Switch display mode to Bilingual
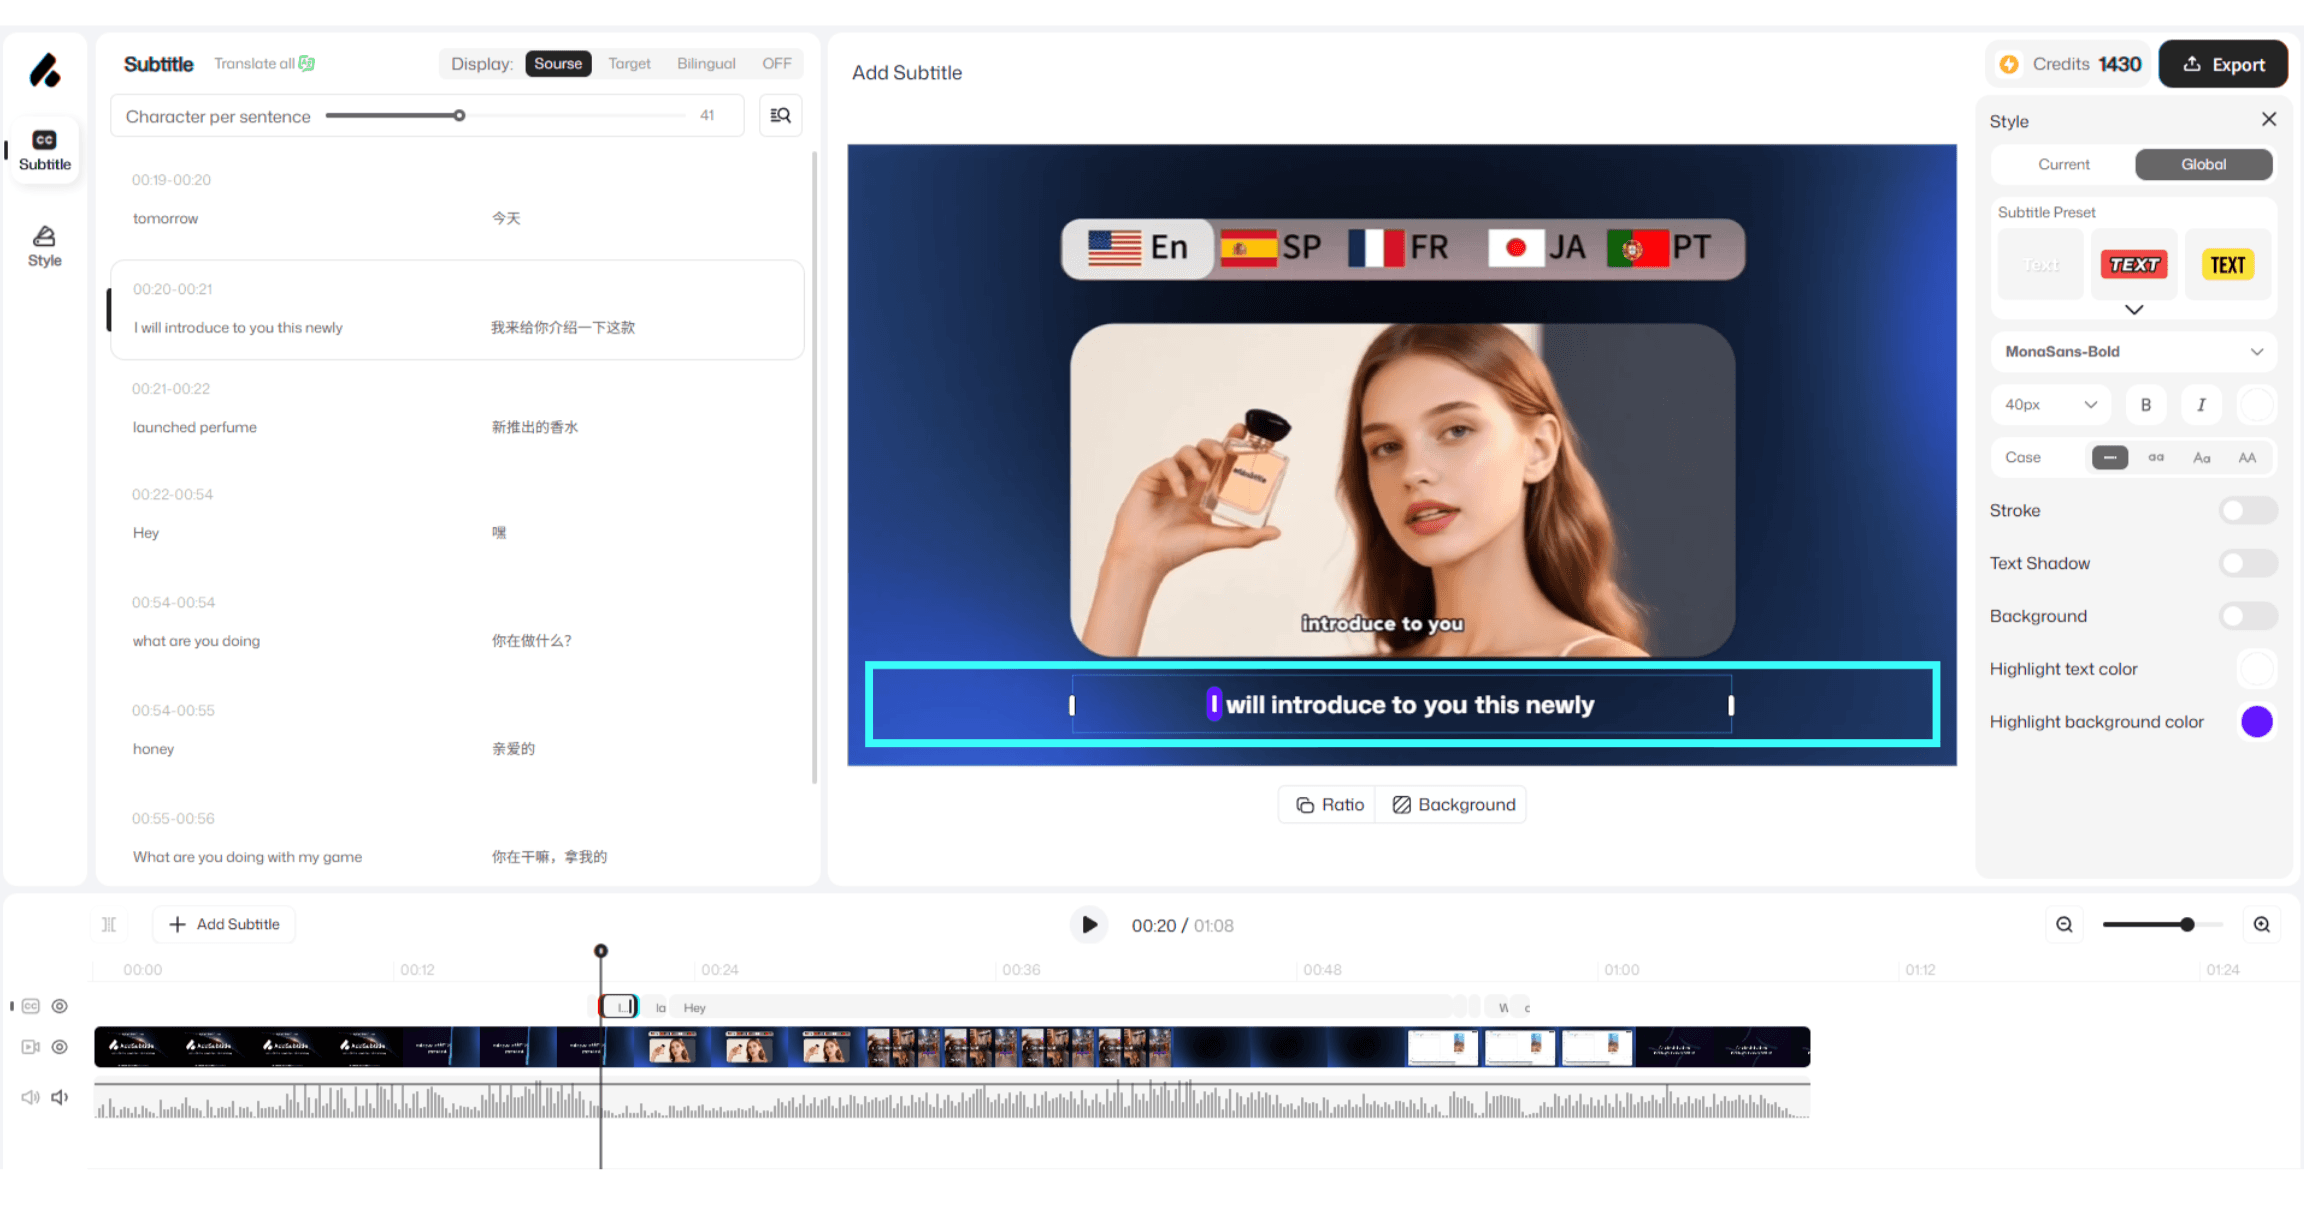The height and width of the screenshot is (1210, 2304). click(x=706, y=64)
